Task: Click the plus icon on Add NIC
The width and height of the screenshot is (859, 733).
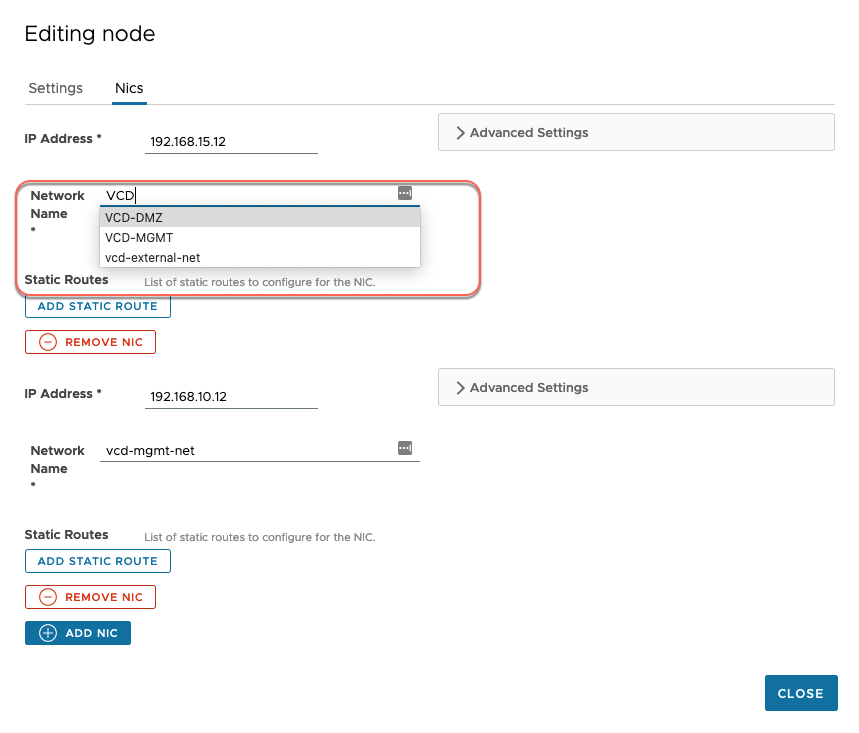Action: click(49, 633)
